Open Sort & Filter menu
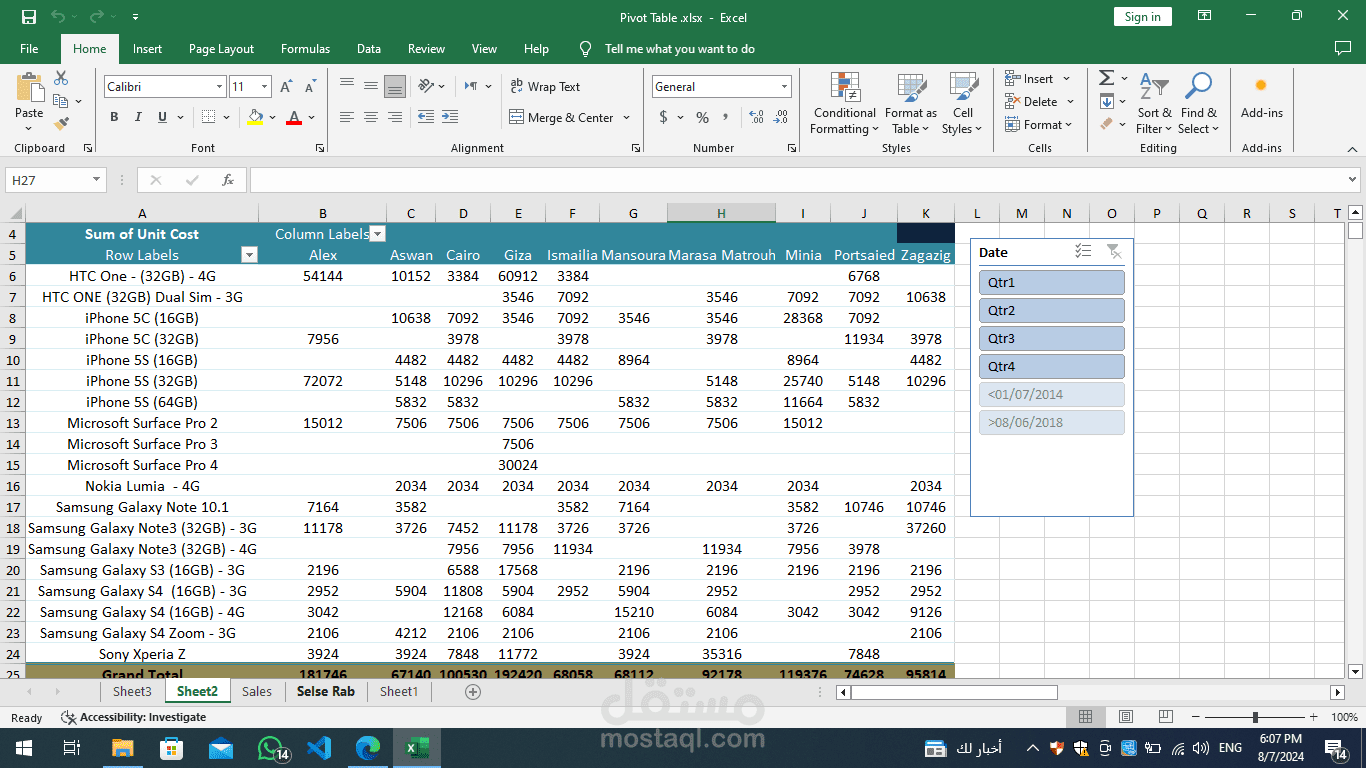Image resolution: width=1366 pixels, height=768 pixels. [x=1154, y=103]
